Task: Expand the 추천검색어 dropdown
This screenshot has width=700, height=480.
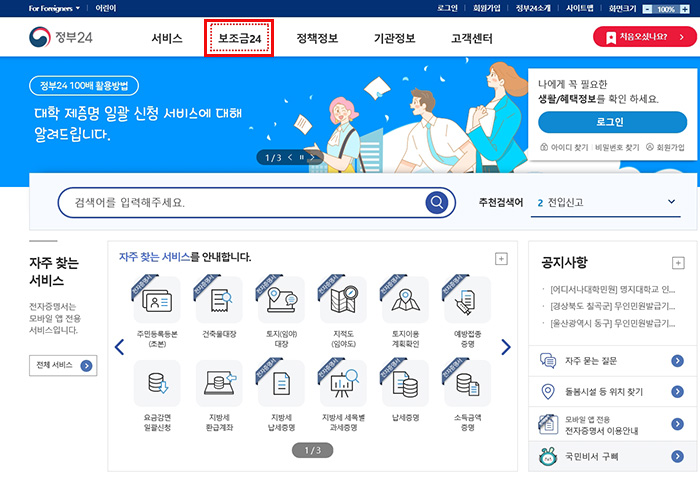Action: [x=671, y=202]
